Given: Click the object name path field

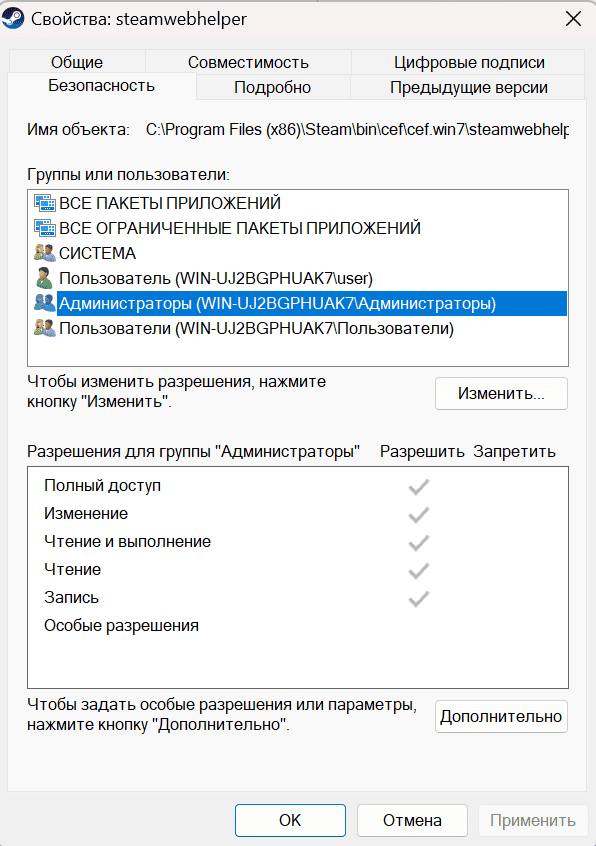Looking at the screenshot, I should [357, 129].
